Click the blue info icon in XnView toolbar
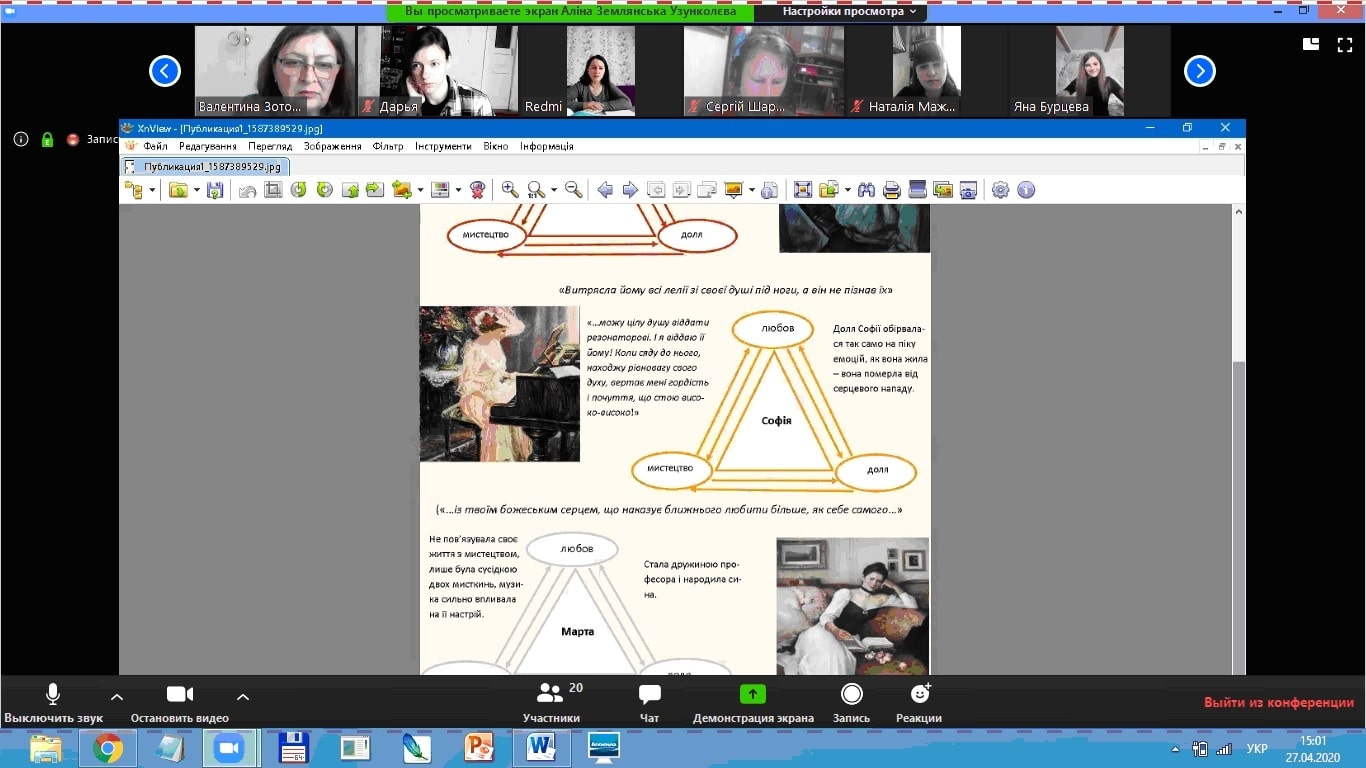This screenshot has width=1366, height=768. coord(1026,190)
